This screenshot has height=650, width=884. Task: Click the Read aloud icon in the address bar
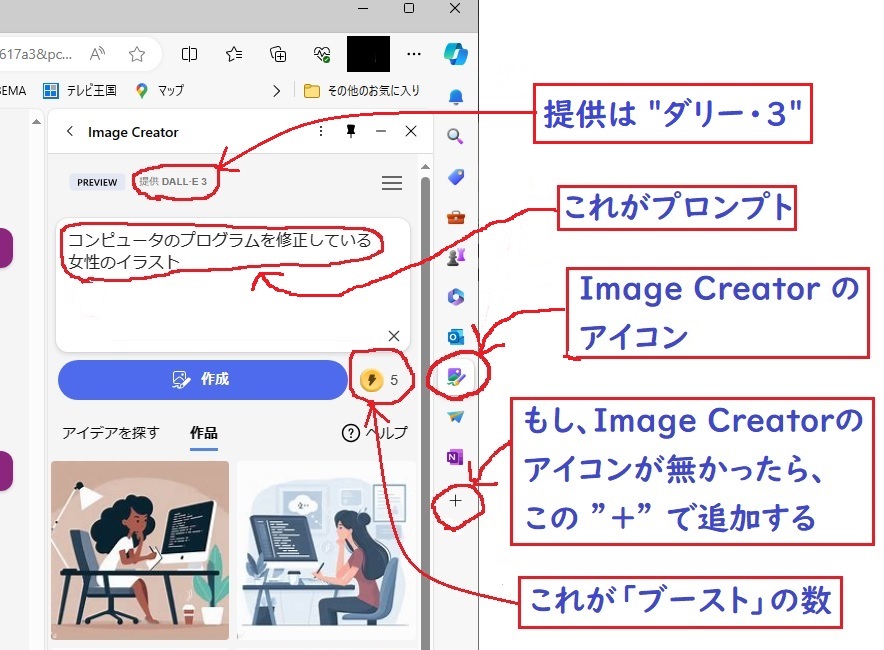click(x=97, y=54)
